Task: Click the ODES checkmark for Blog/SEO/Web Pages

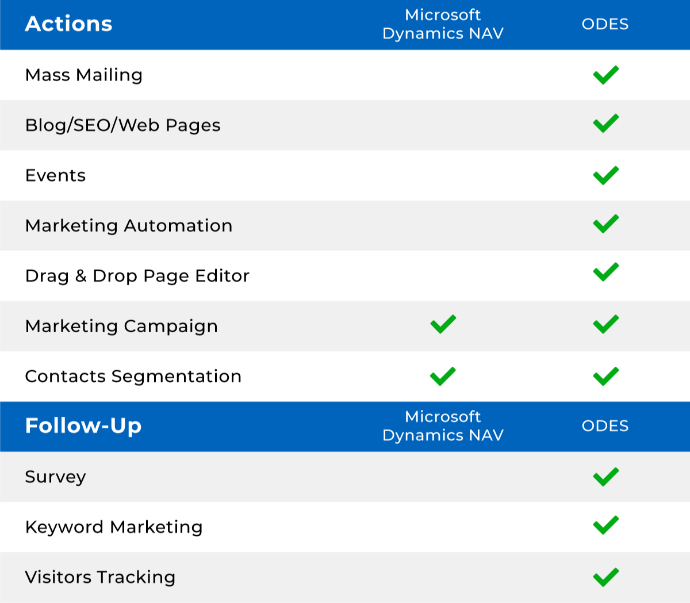Action: click(x=606, y=123)
